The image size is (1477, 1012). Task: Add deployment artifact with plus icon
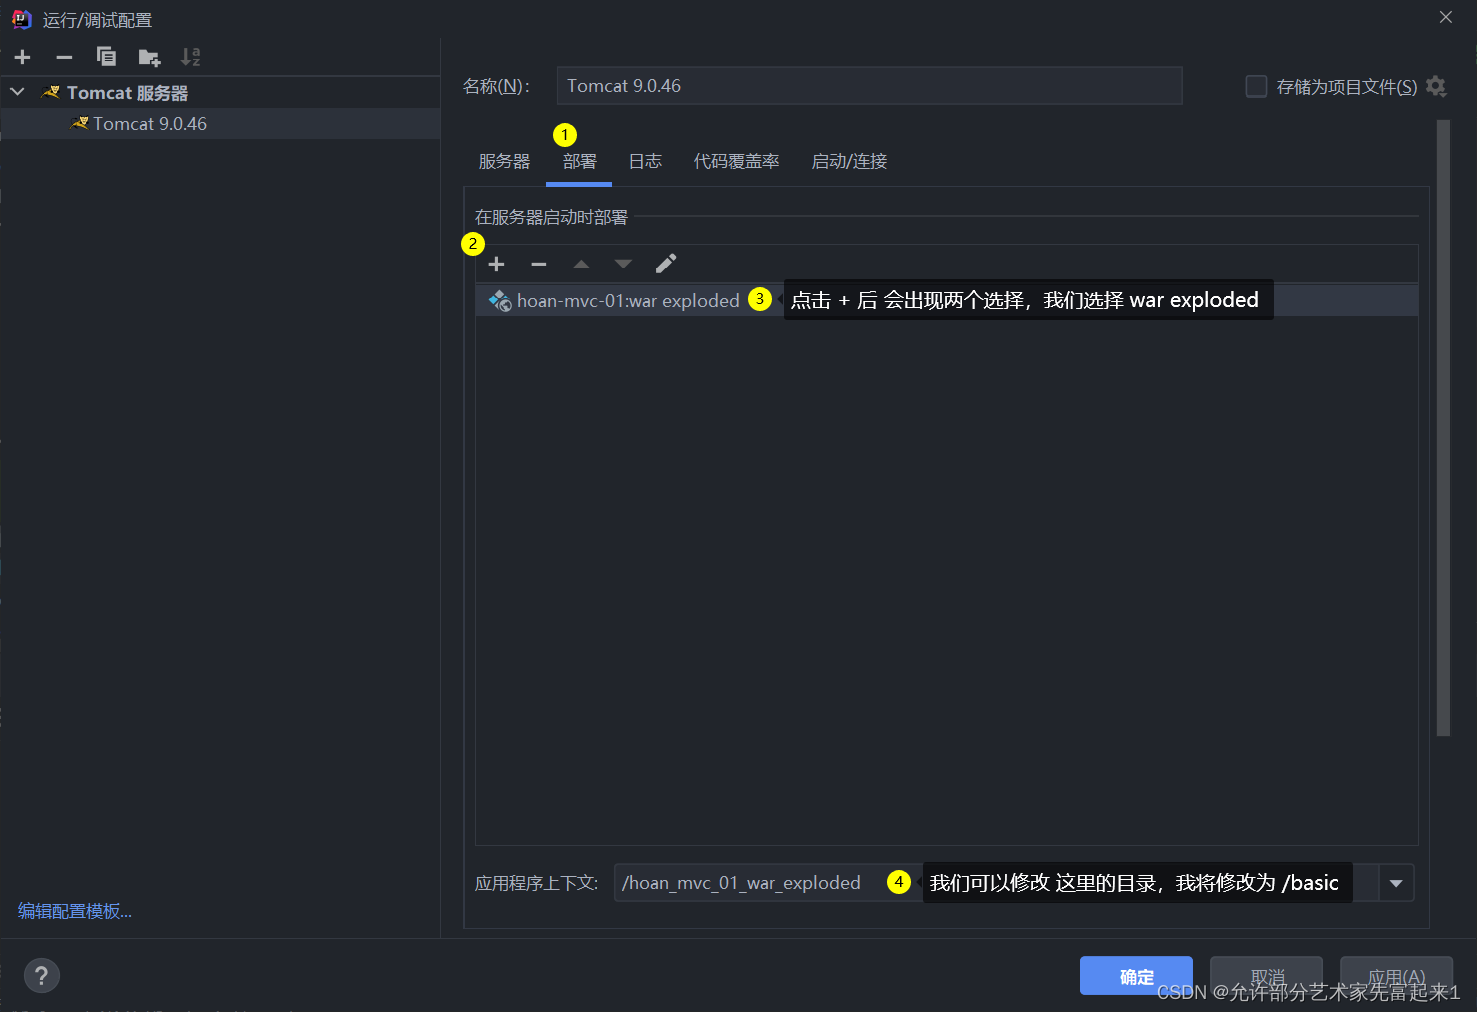point(496,264)
